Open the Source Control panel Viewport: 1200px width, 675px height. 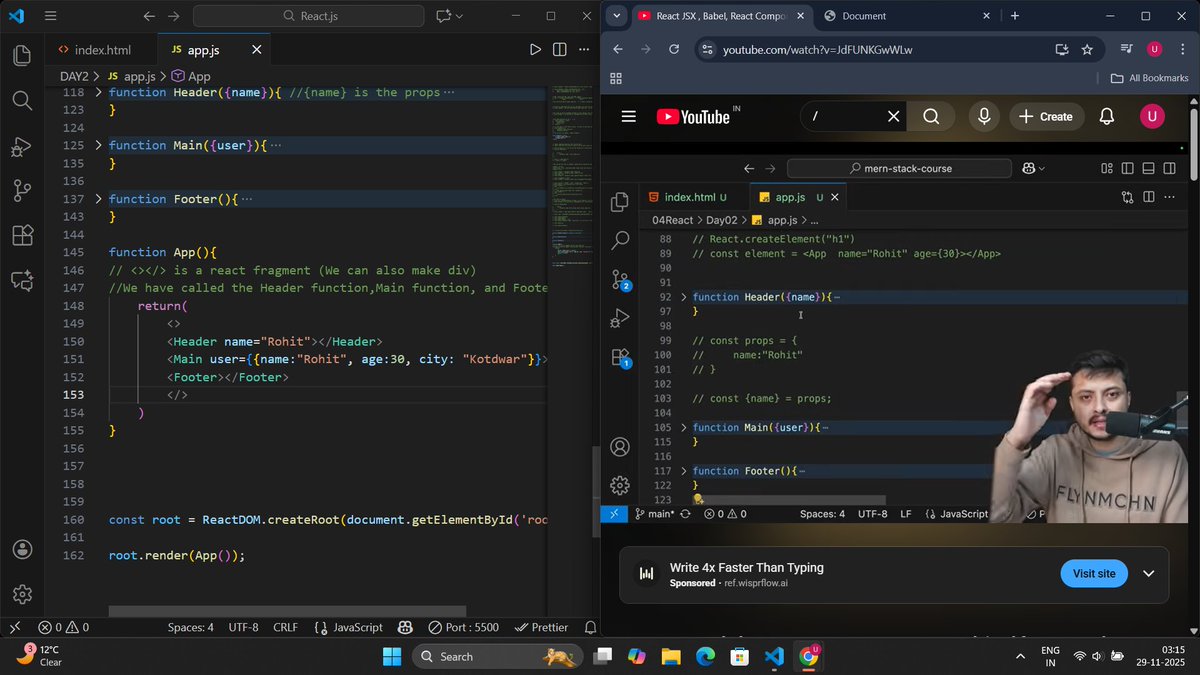21,188
